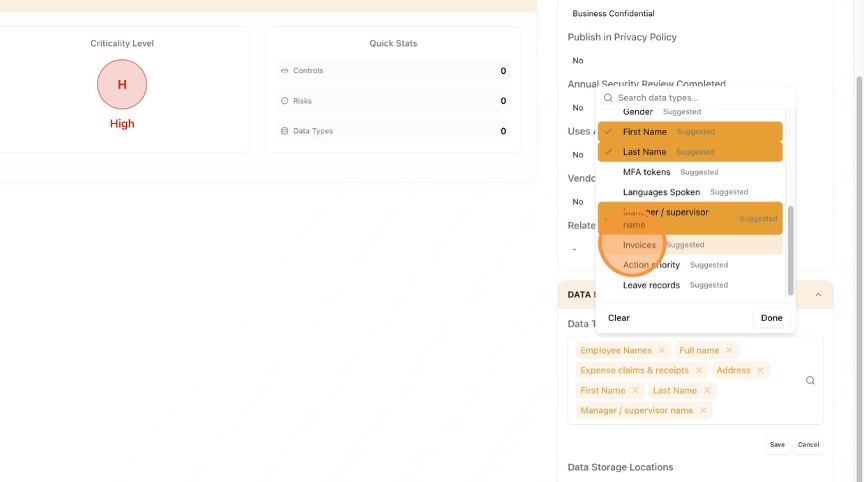
Task: Remove the Employee Names tag
Action: tap(662, 351)
